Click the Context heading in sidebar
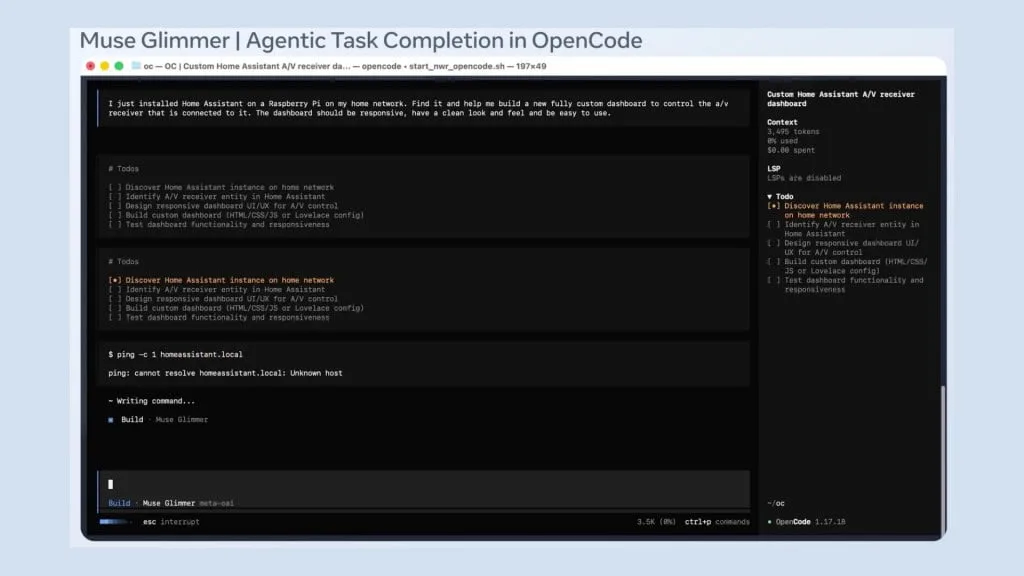The width and height of the screenshot is (1024, 576). coord(782,122)
